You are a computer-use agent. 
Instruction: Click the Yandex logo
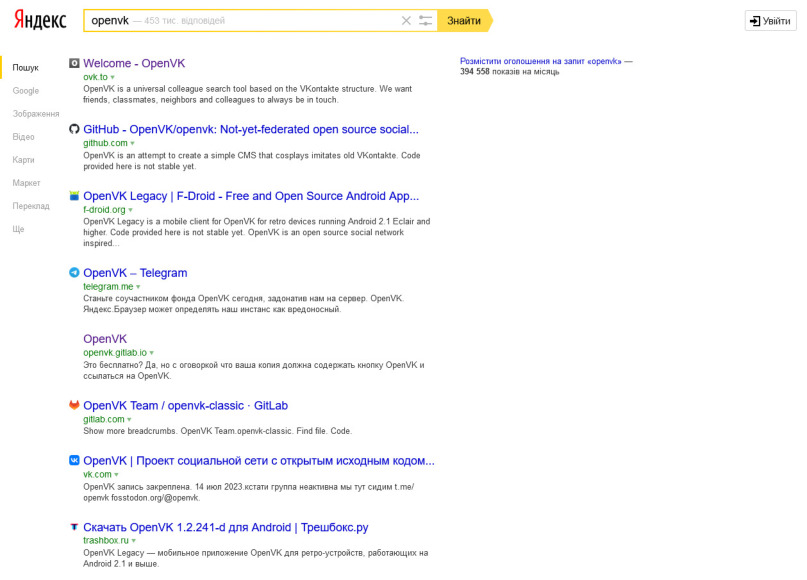40,20
